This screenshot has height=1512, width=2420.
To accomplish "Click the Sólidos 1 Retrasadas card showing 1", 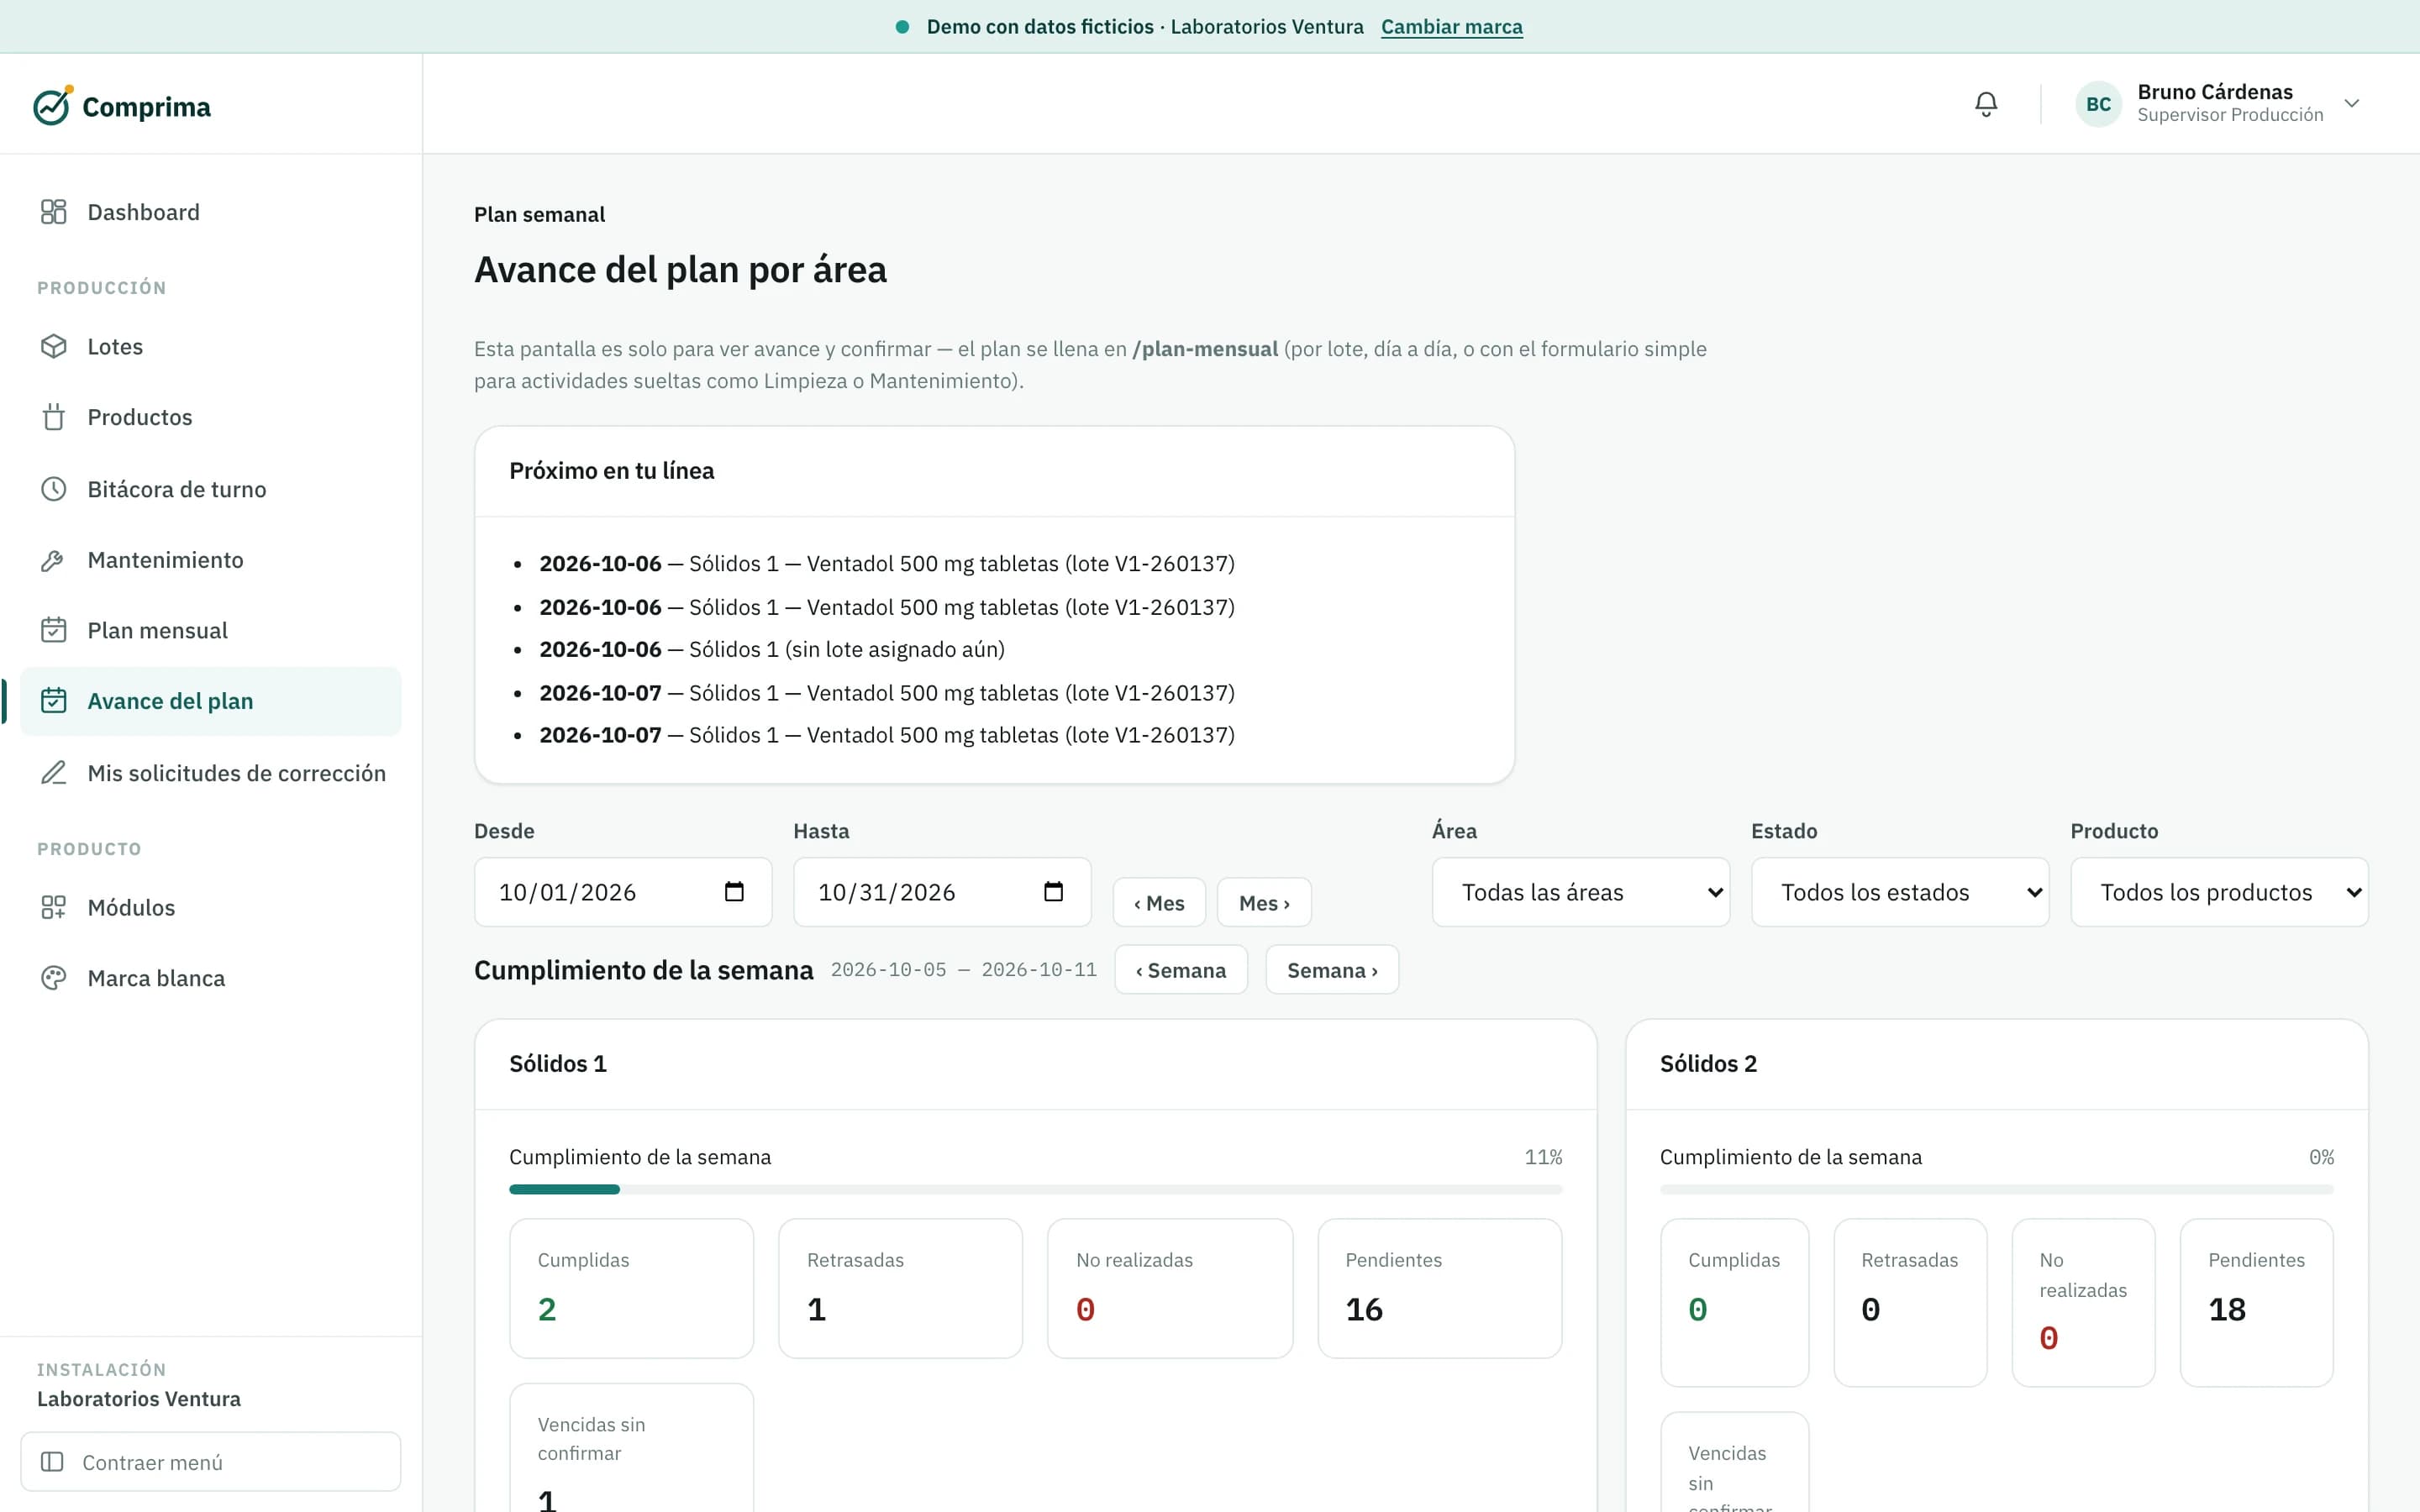I will click(900, 1288).
